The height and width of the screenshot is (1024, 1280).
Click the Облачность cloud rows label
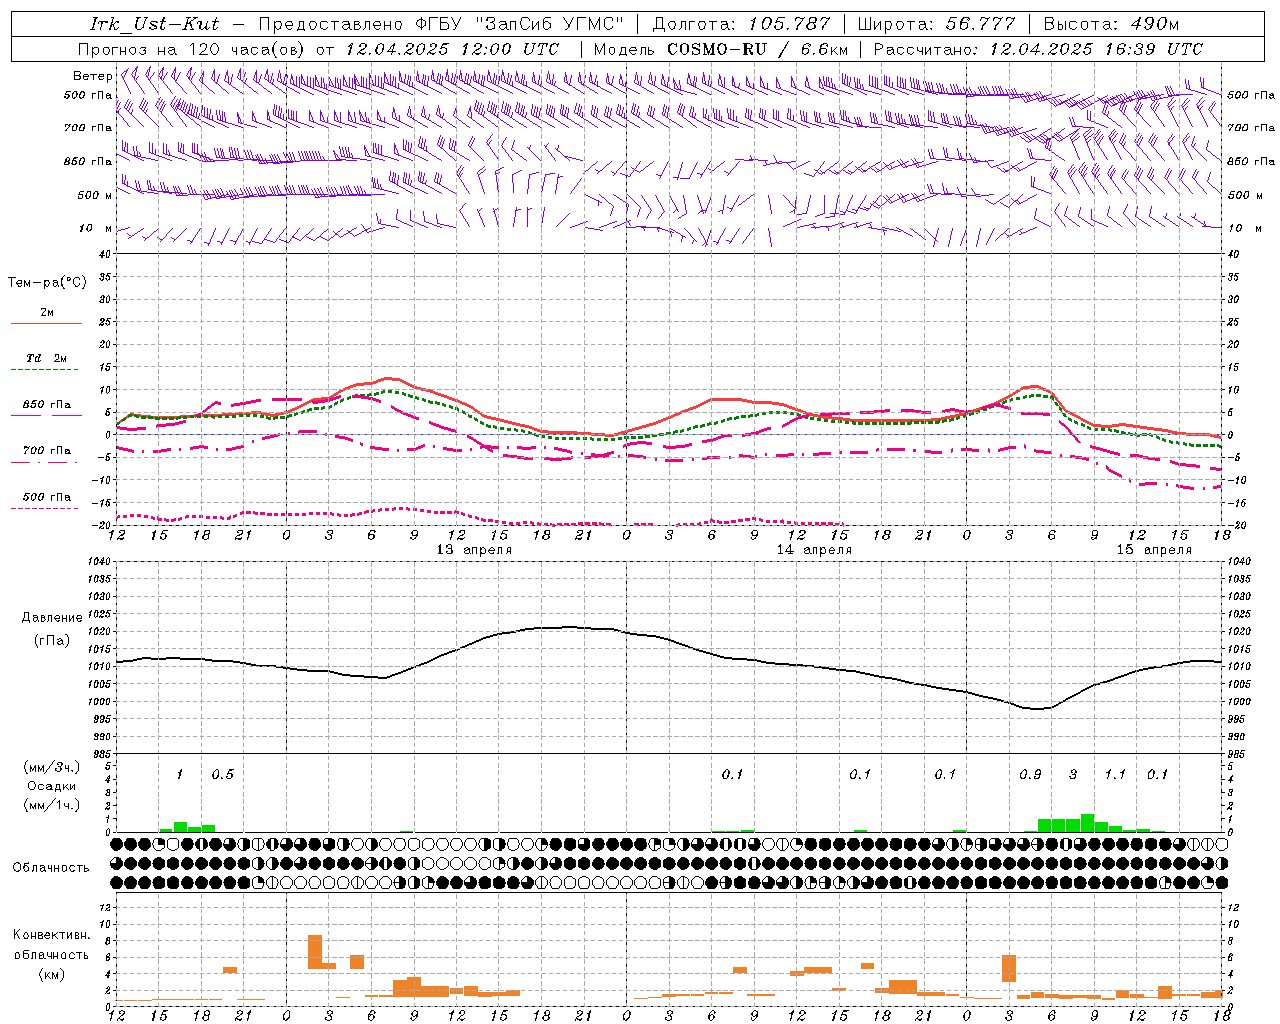(x=51, y=868)
